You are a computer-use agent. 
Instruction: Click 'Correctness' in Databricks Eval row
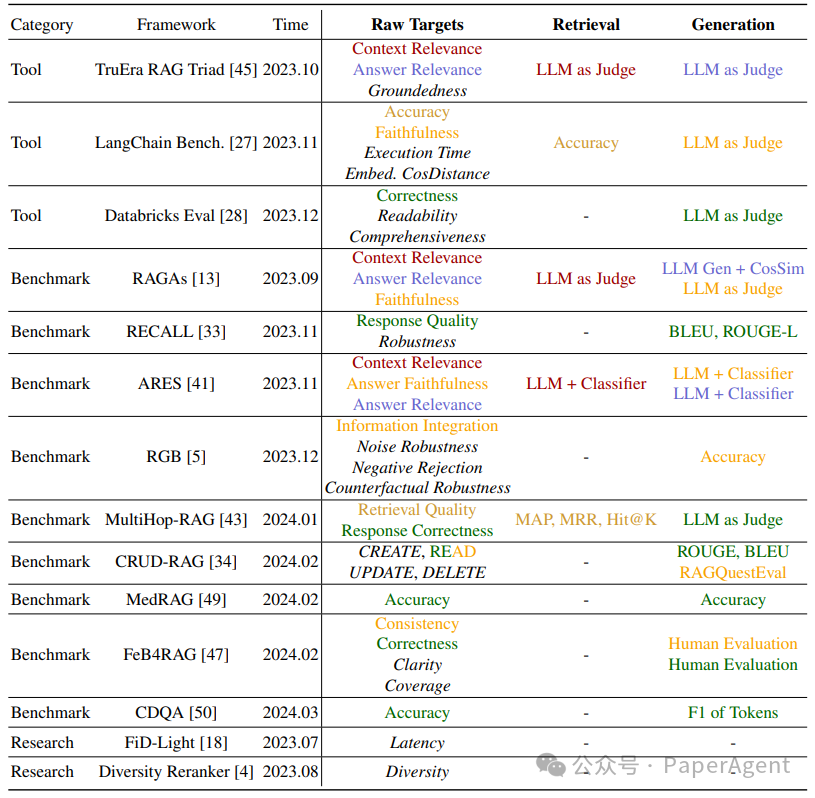coord(417,196)
